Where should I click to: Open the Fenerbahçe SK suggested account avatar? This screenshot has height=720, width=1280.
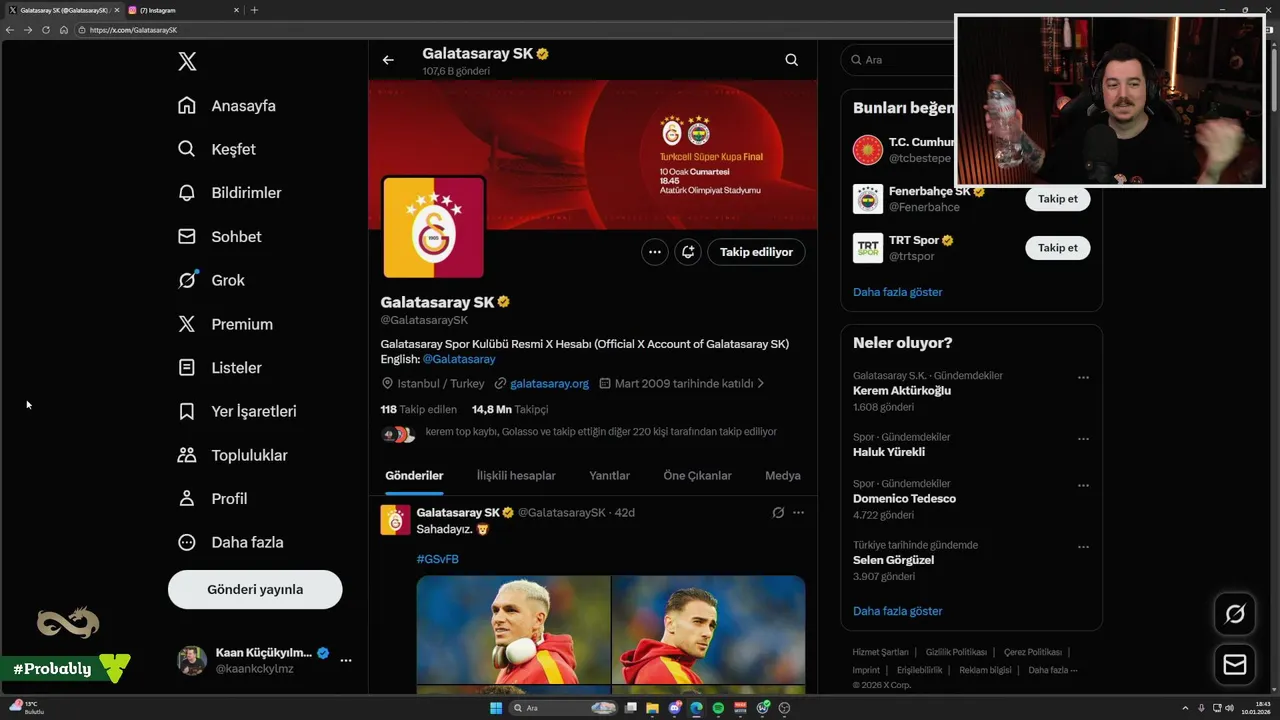(868, 199)
